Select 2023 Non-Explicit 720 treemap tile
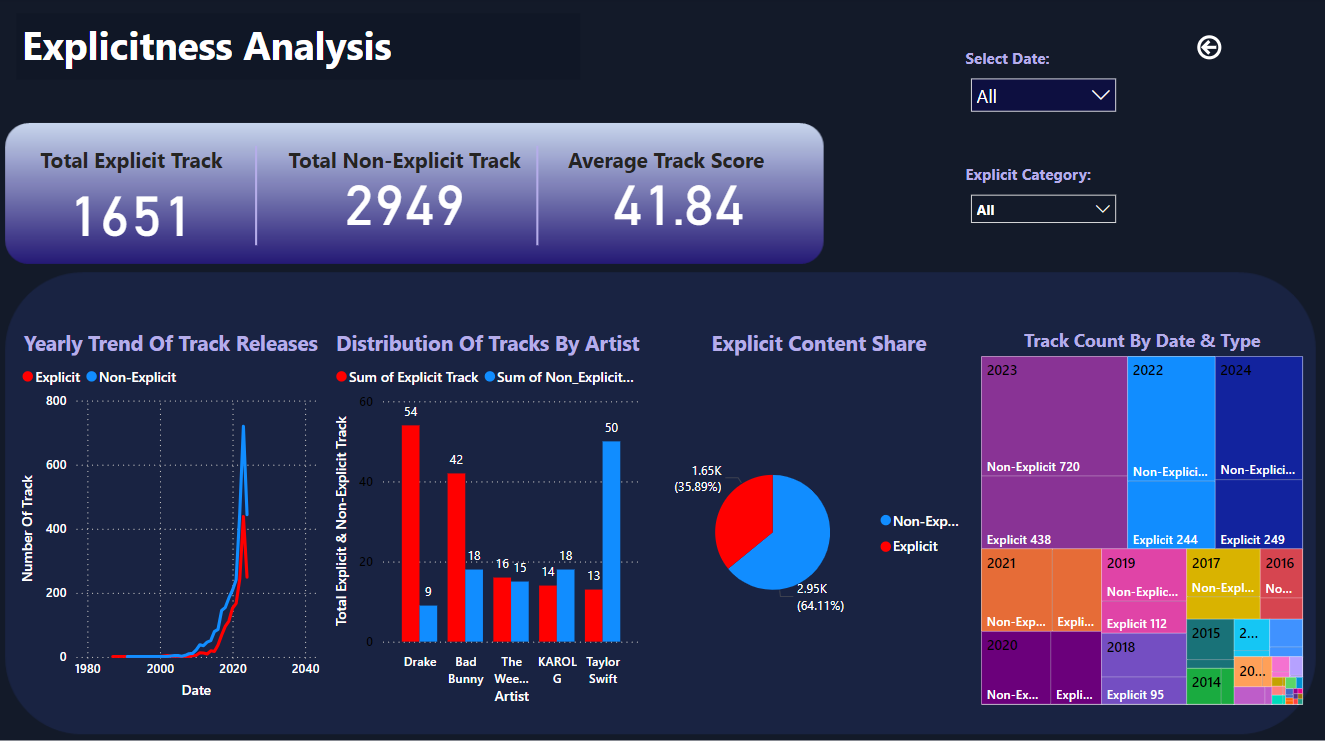This screenshot has height=742, width=1325. point(1053,420)
